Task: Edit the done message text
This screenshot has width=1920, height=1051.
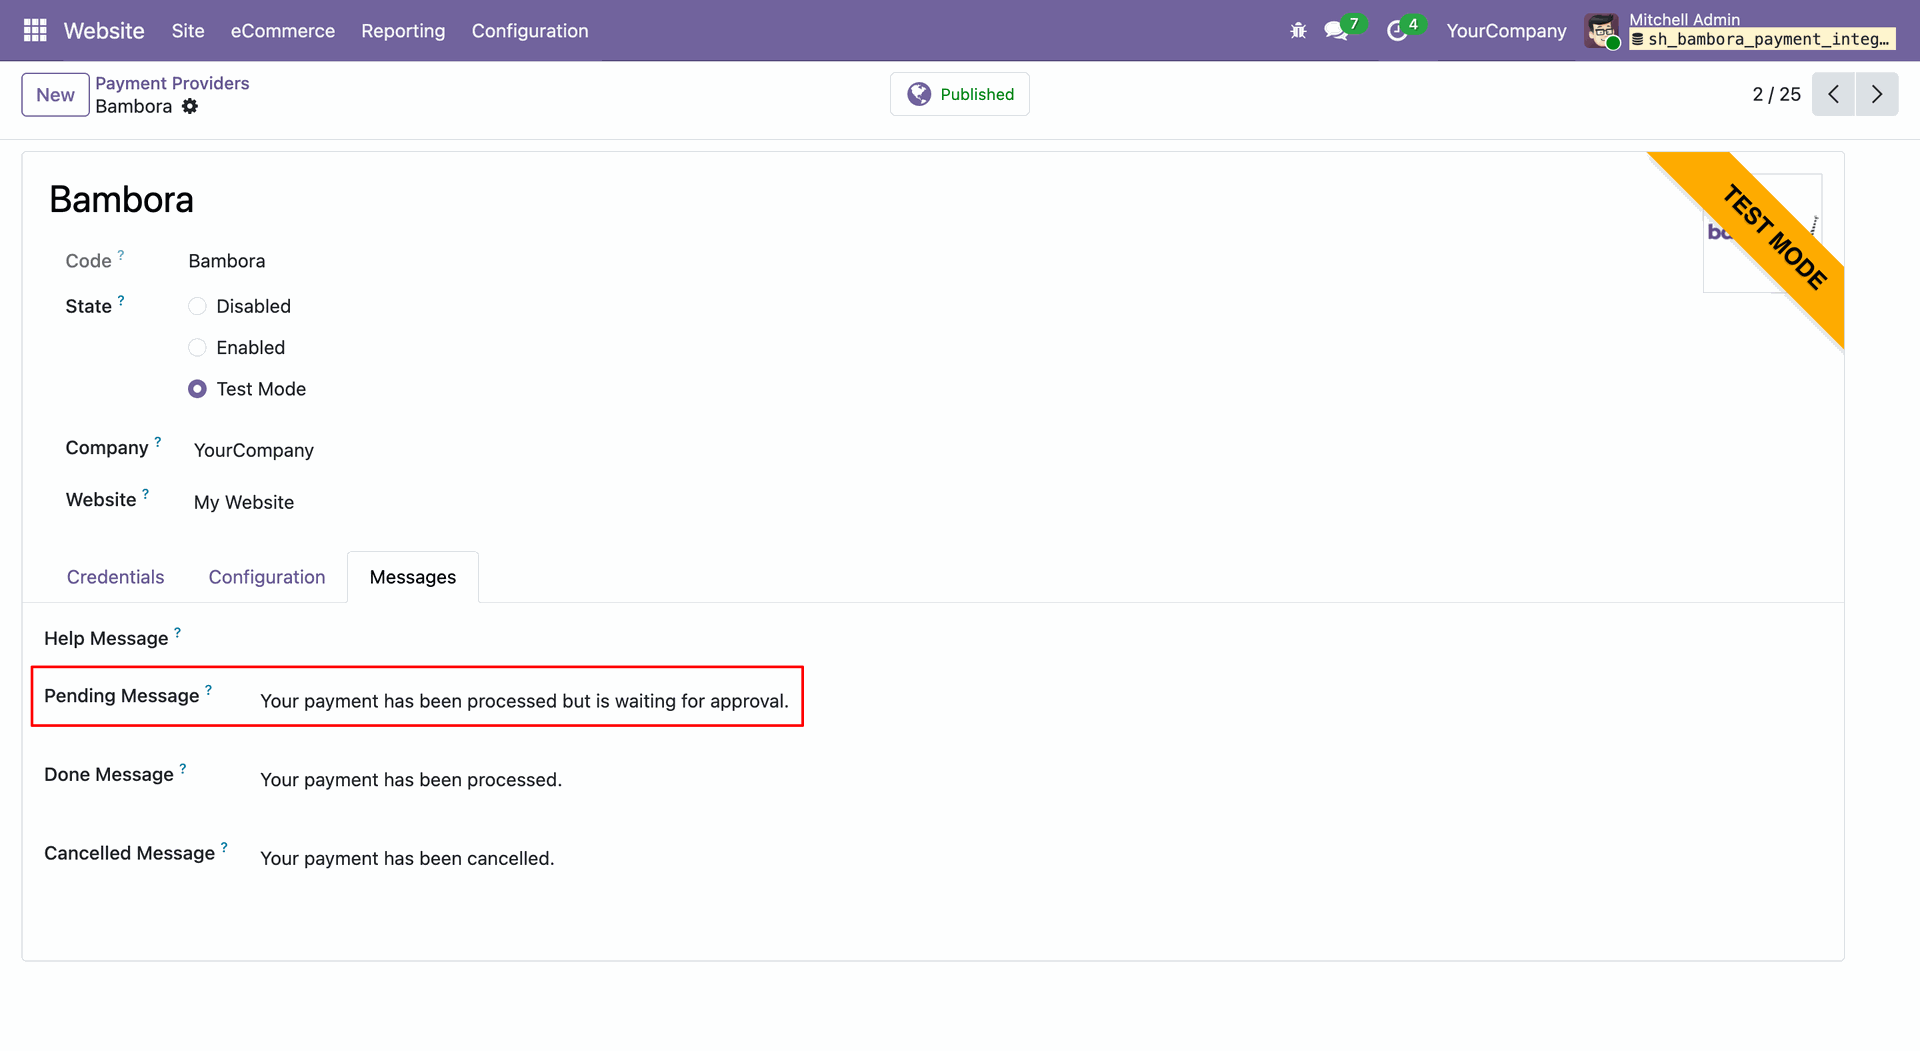Action: pos(411,780)
